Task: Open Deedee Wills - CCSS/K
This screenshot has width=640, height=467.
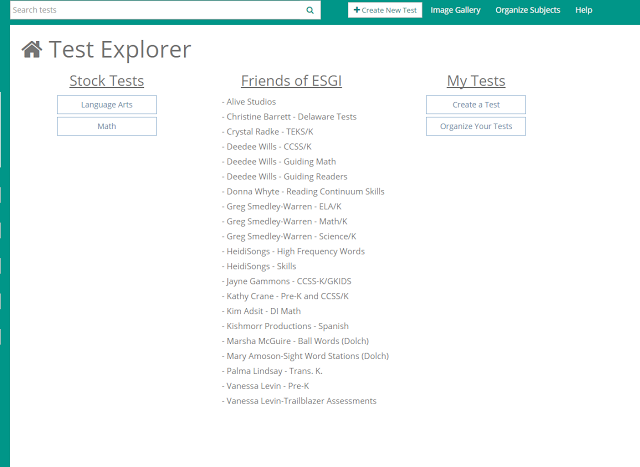Action: (x=267, y=147)
